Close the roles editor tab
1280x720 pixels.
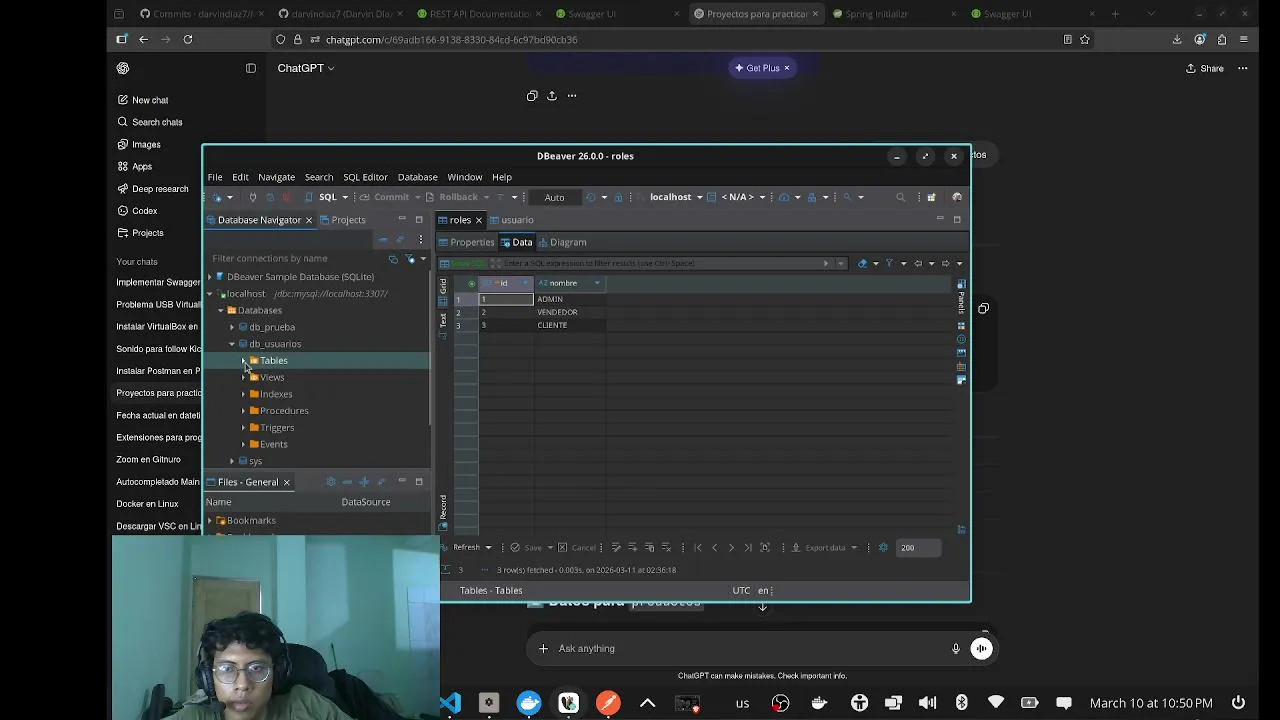[x=478, y=220]
